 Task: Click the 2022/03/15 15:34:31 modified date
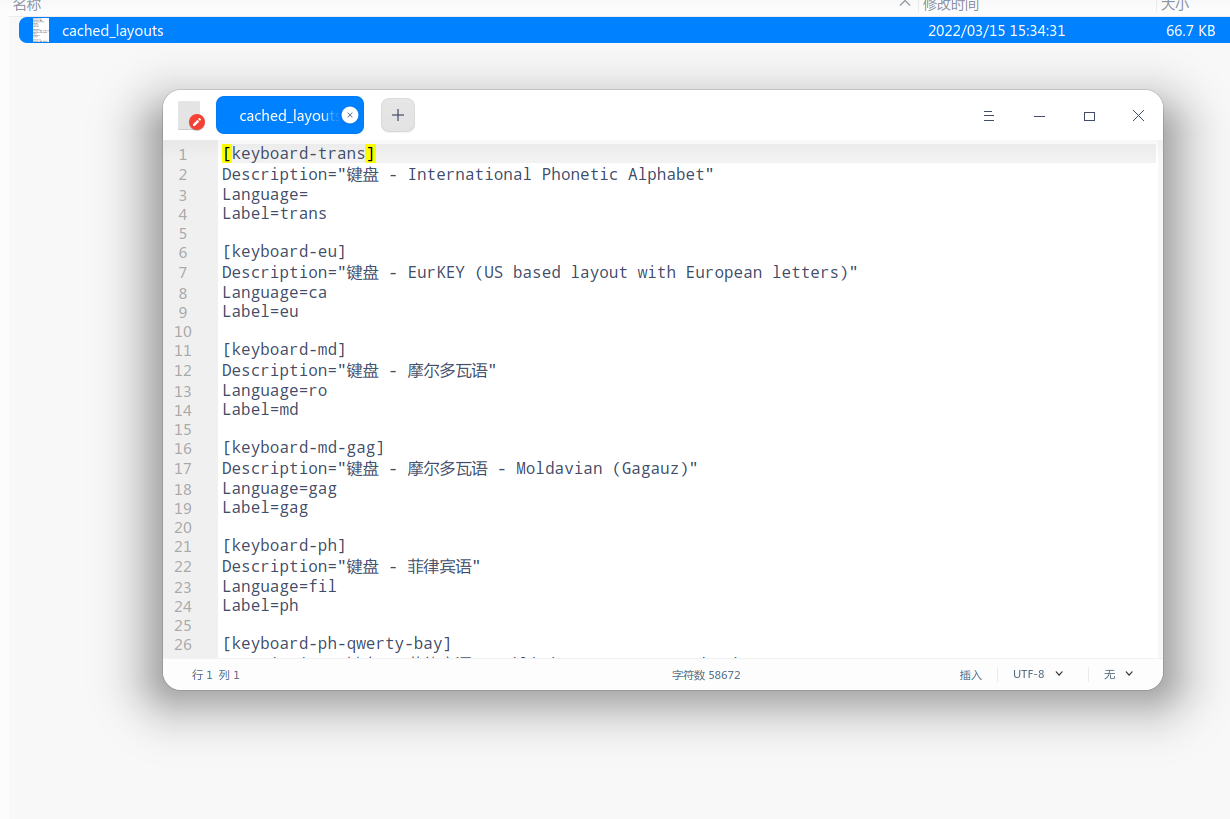point(997,31)
